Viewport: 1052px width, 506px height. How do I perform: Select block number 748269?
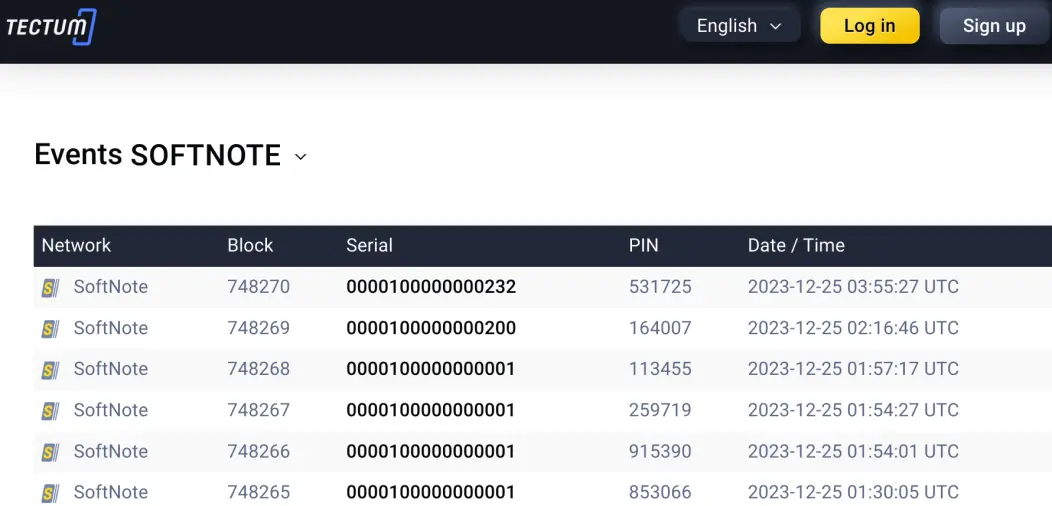(258, 328)
